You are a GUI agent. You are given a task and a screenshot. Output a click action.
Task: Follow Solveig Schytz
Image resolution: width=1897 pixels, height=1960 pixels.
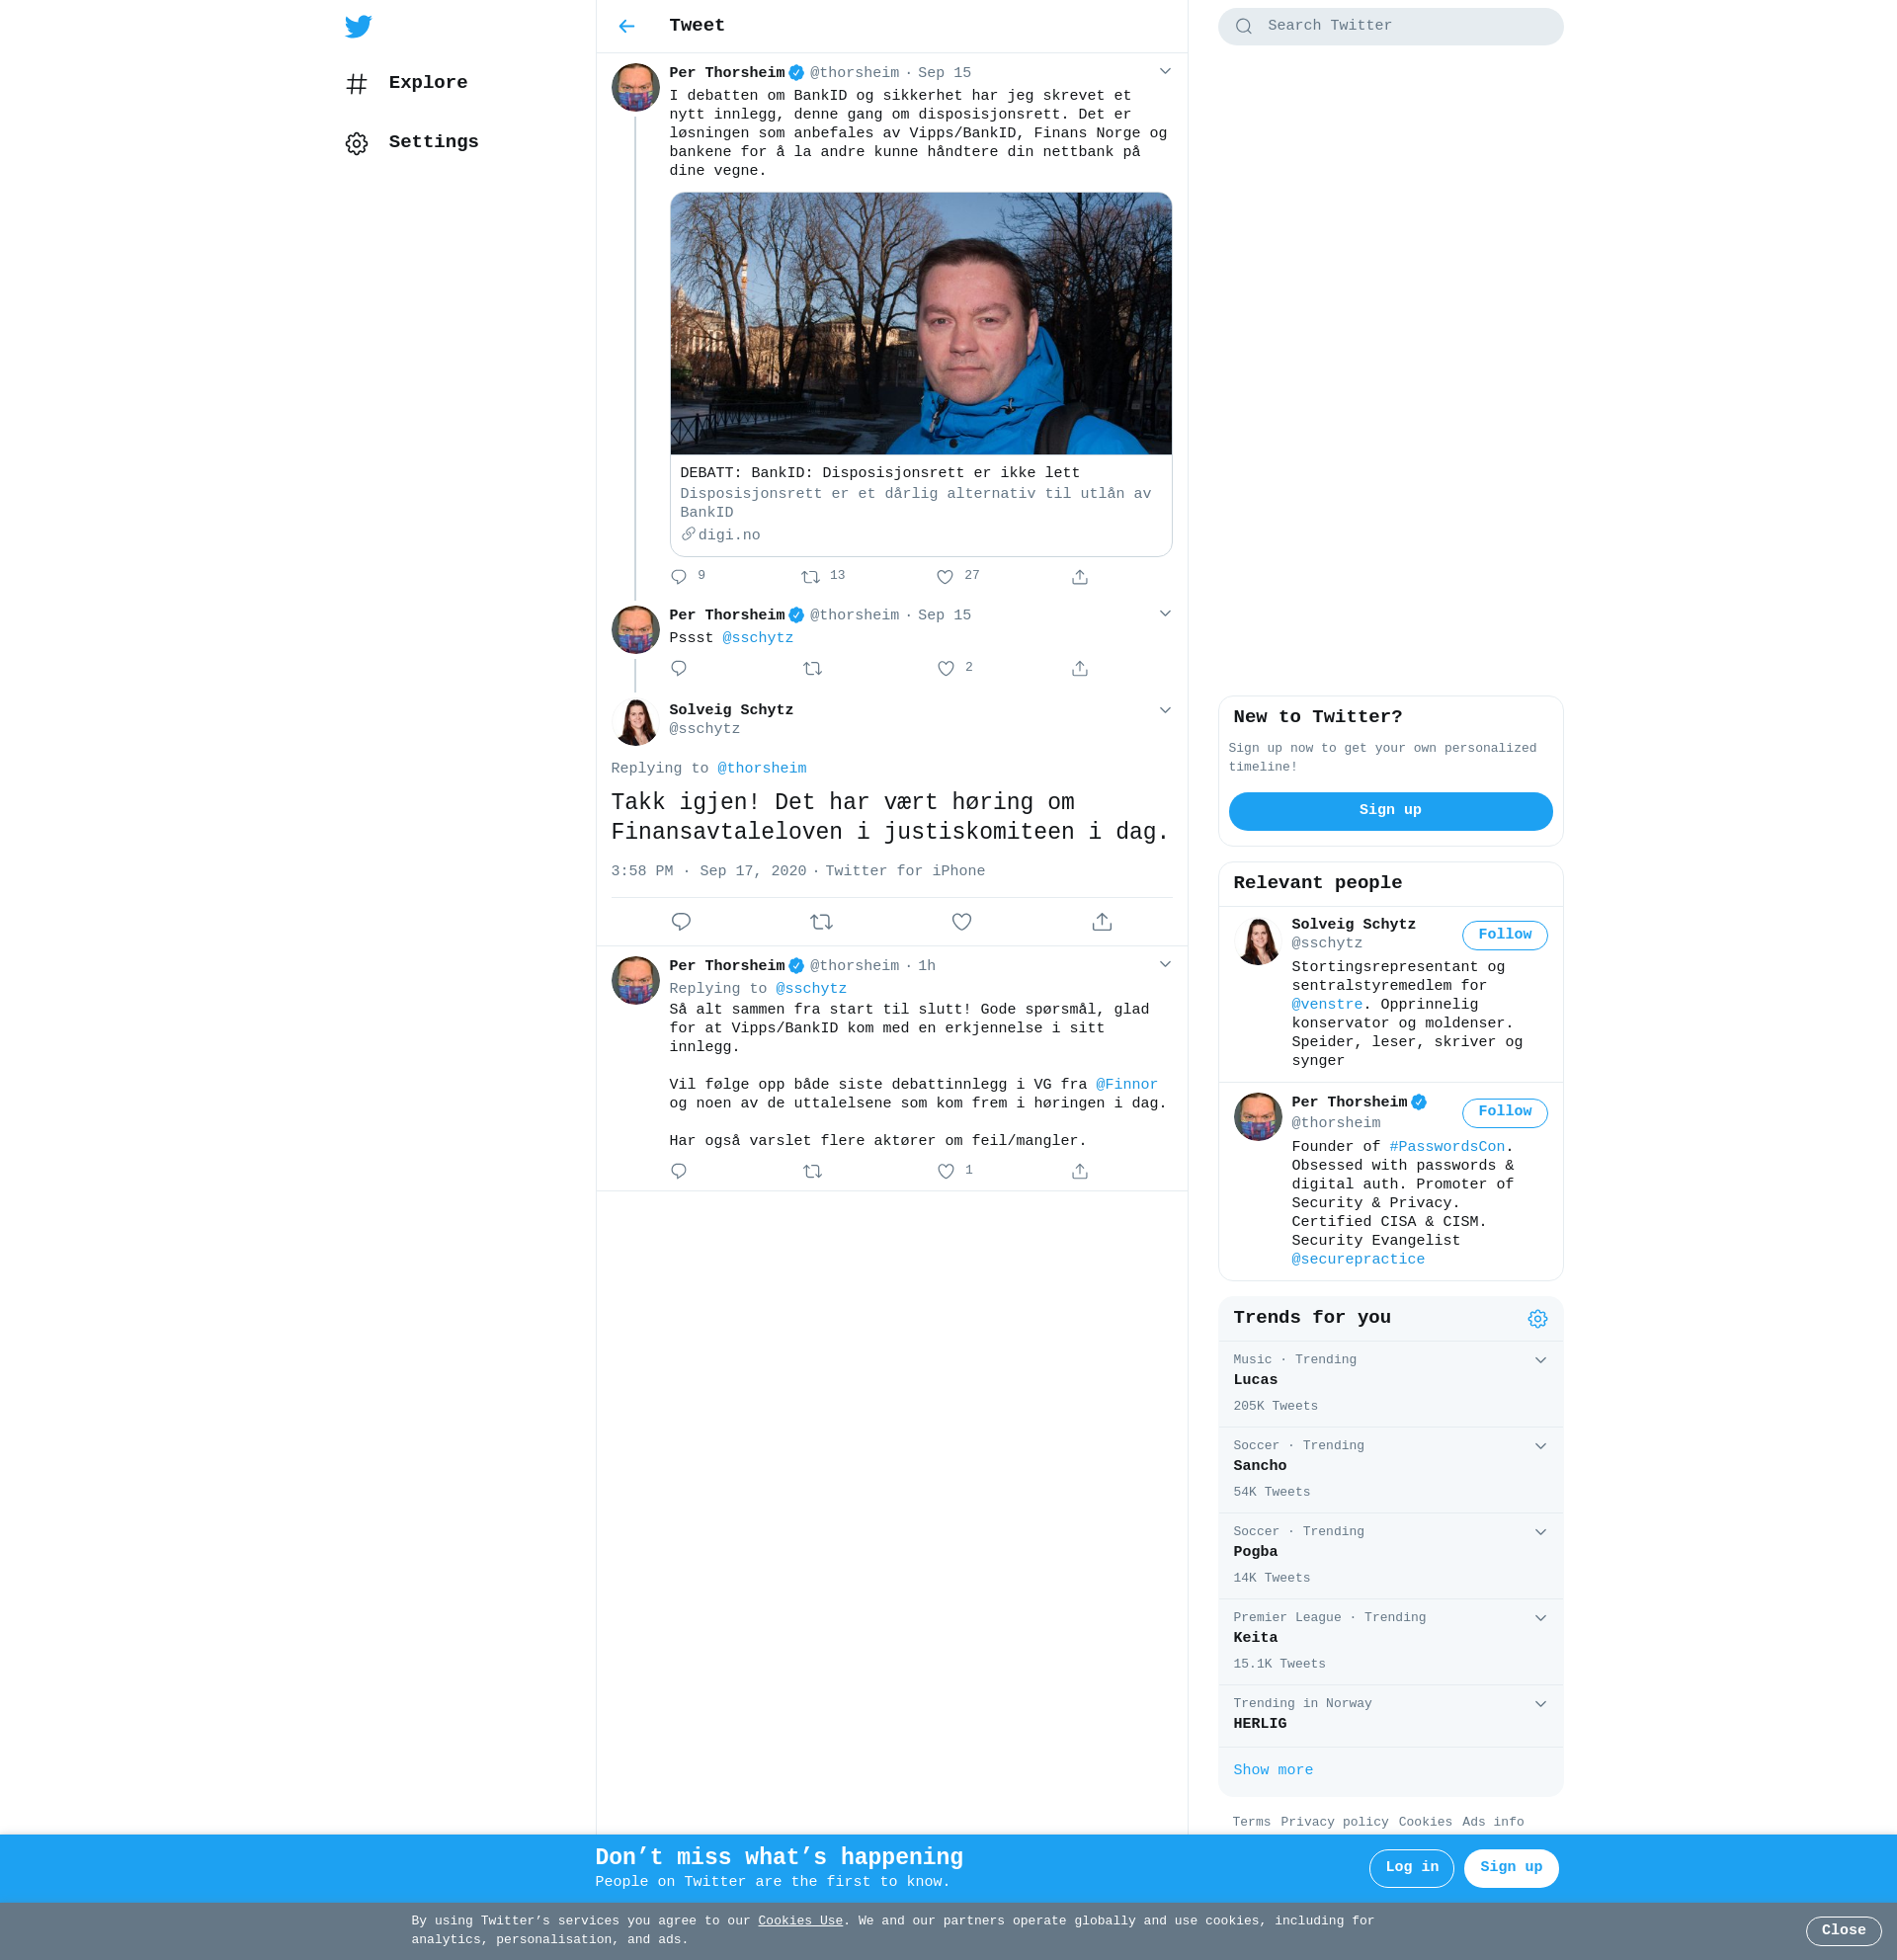pyautogui.click(x=1505, y=935)
